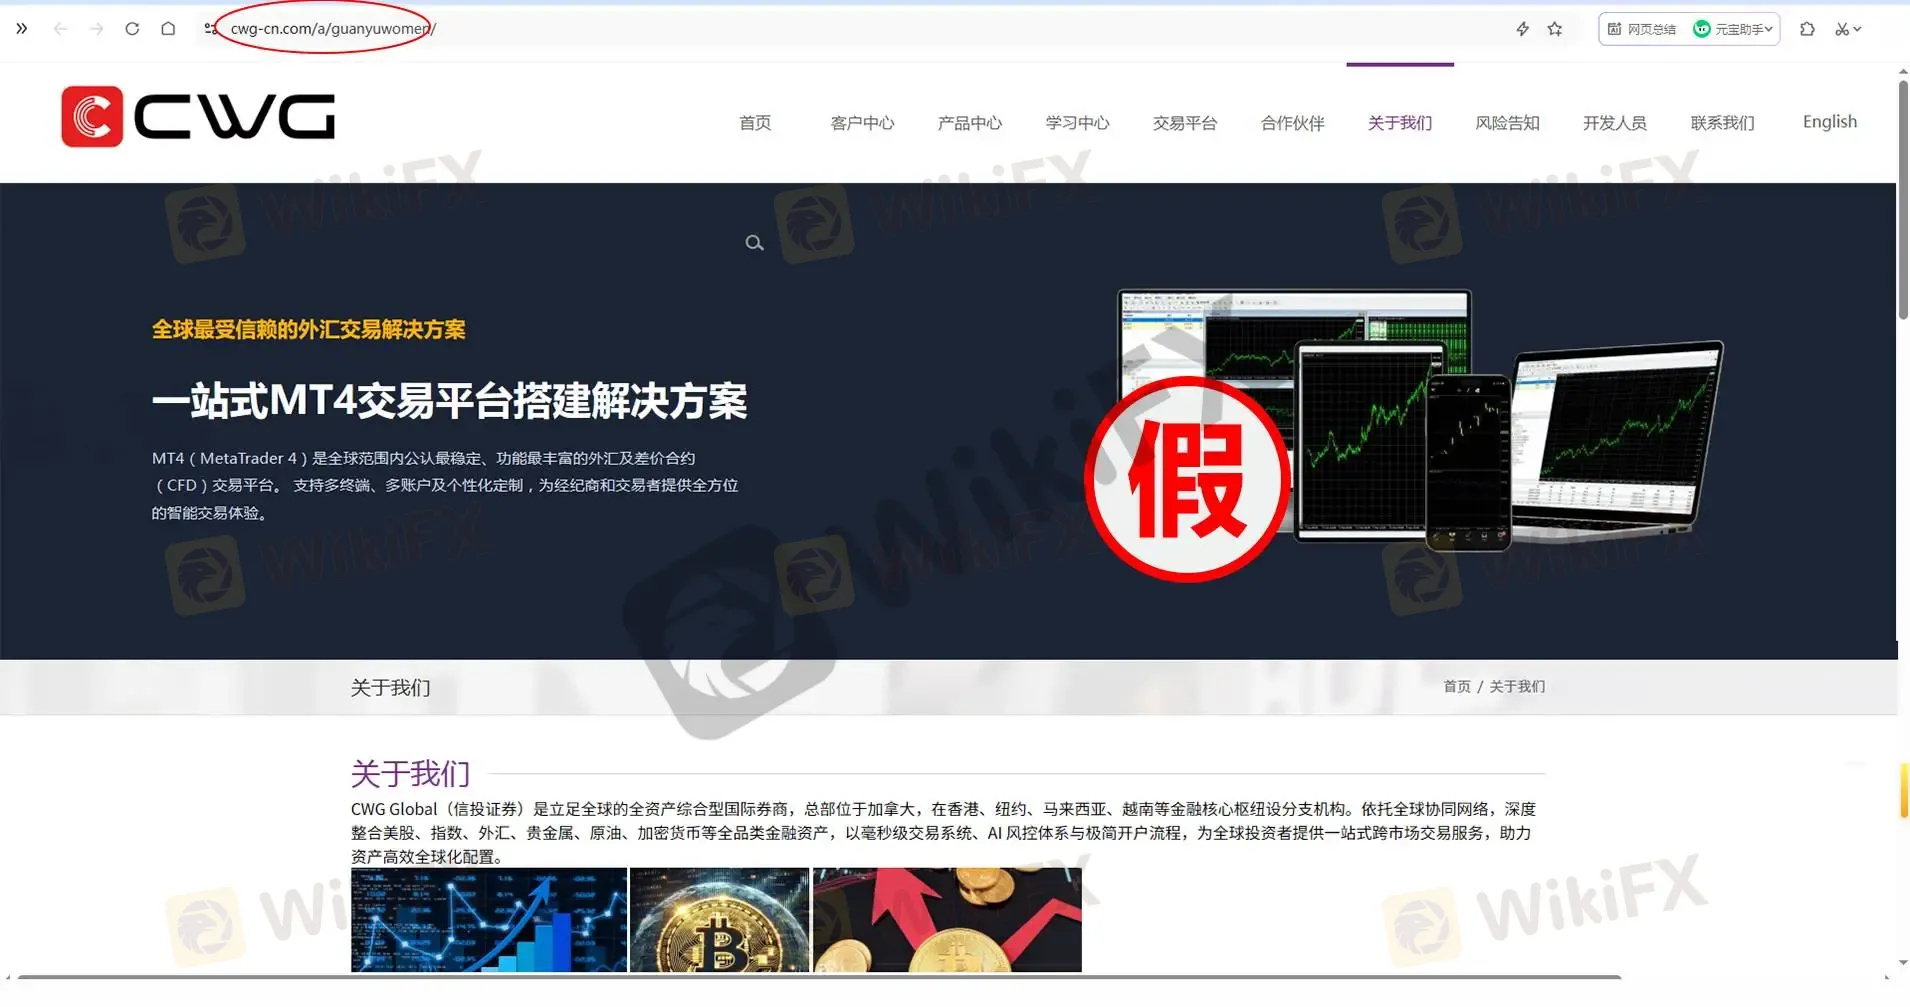Open the 产品中心 navigation menu item
This screenshot has height=1007, width=1910.
[970, 123]
